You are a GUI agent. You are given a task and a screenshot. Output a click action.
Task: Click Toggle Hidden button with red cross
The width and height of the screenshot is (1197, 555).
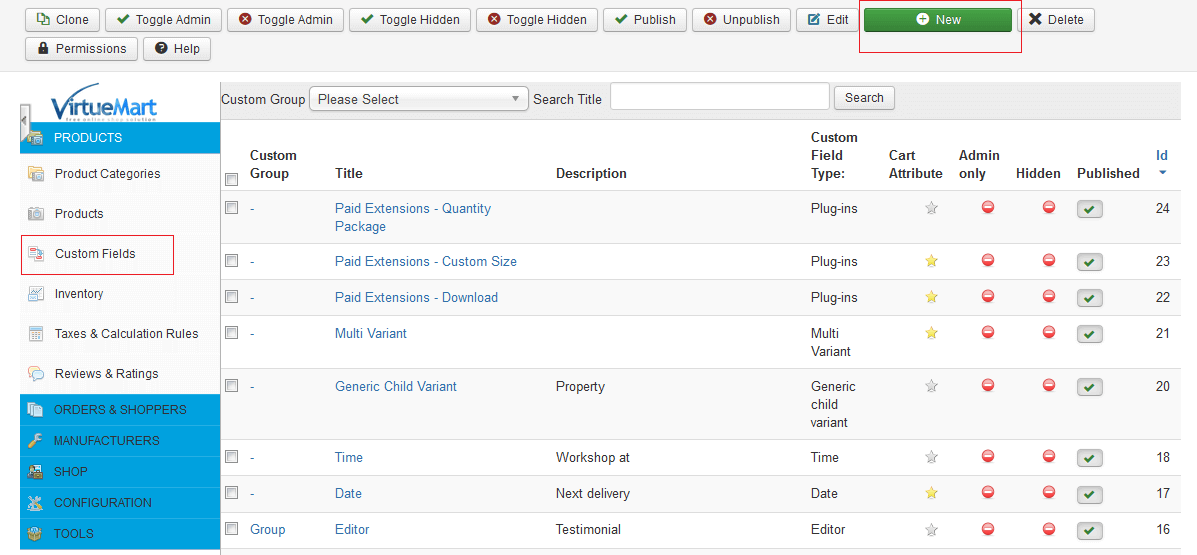[x=537, y=20]
